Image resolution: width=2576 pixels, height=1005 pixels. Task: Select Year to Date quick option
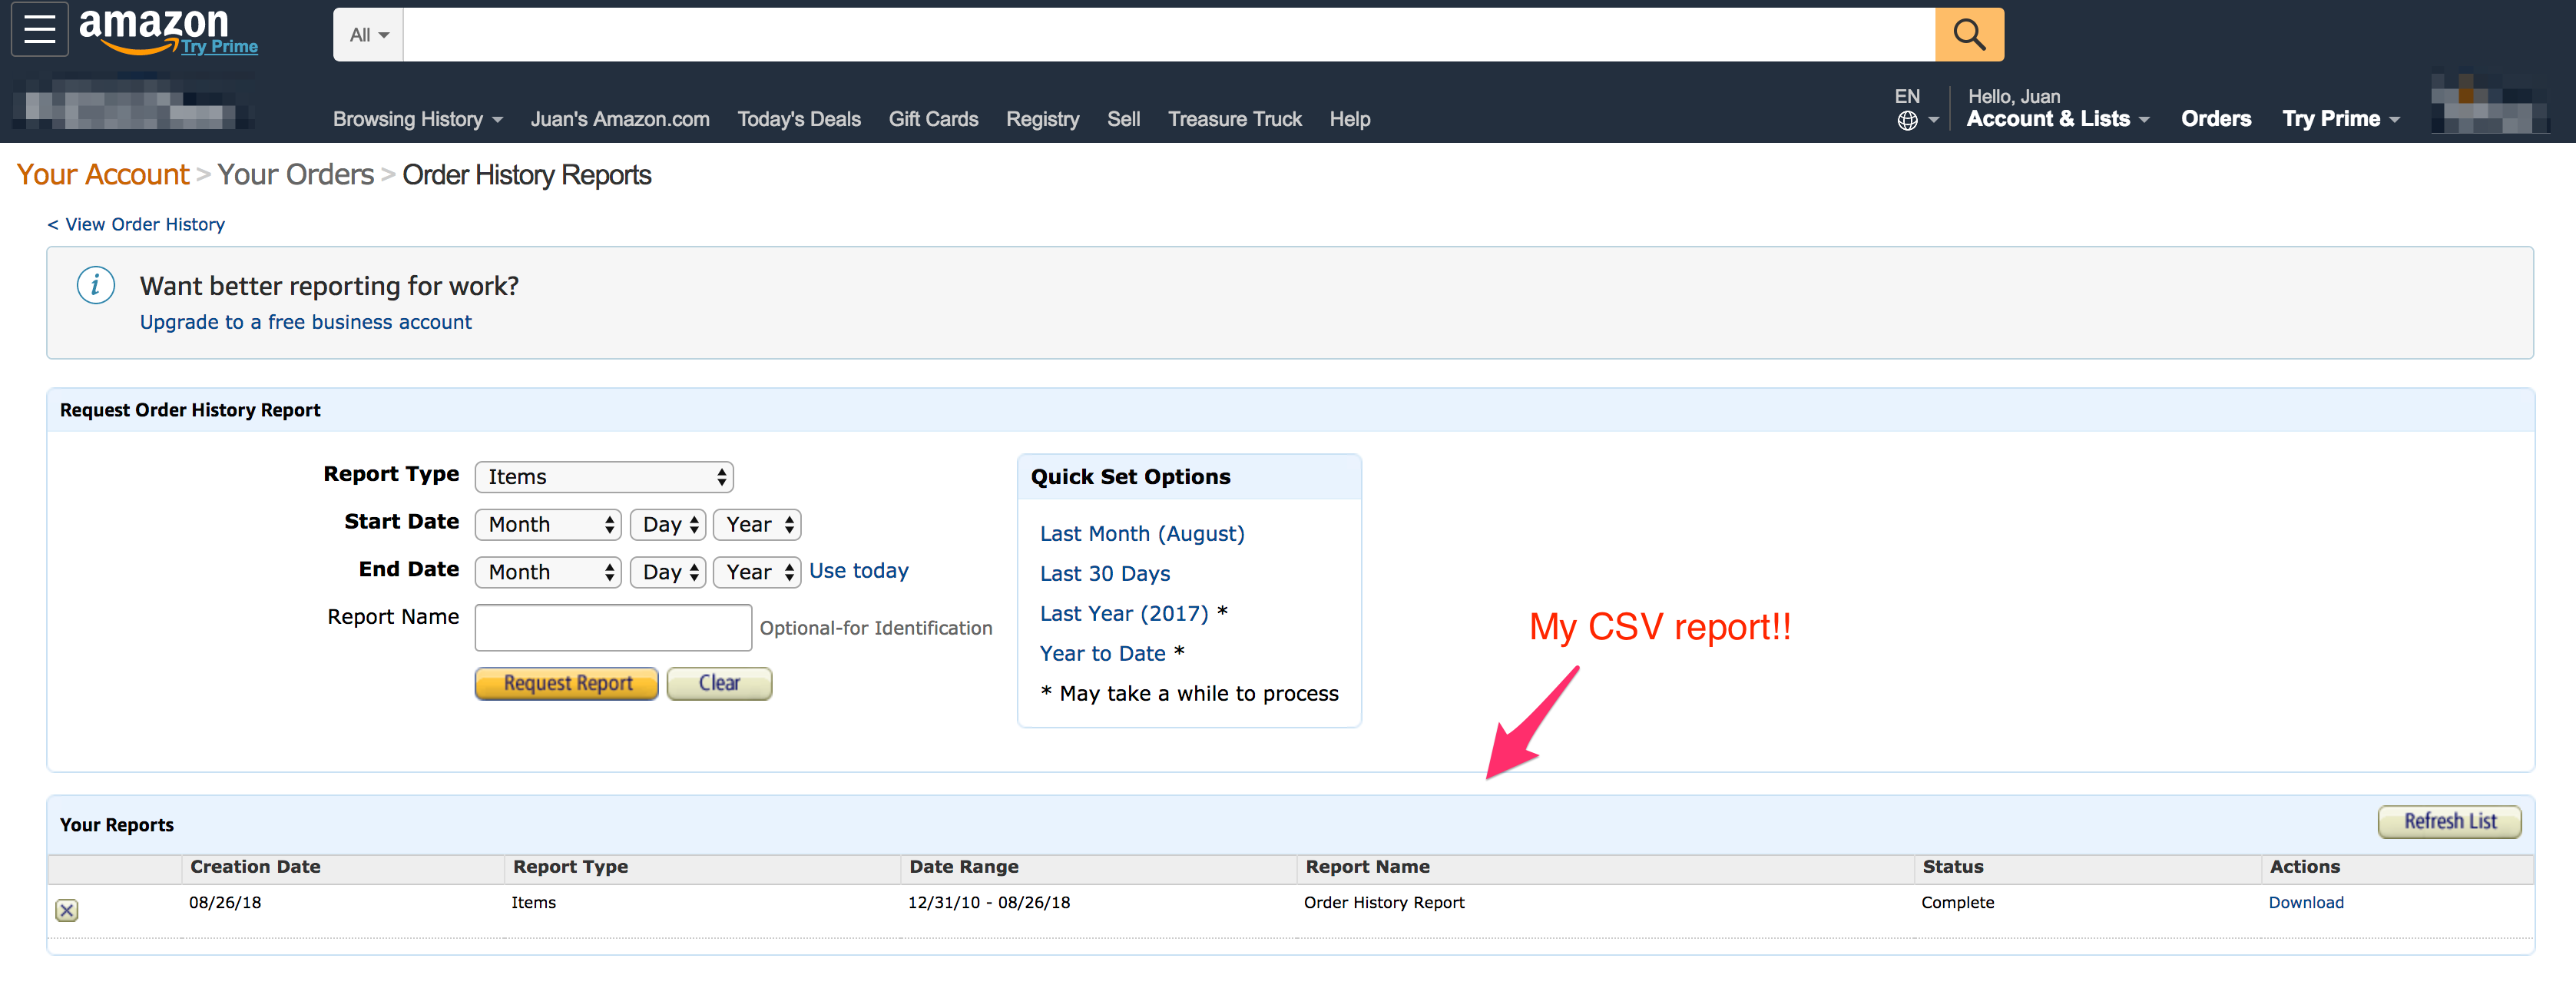pos(1103,654)
